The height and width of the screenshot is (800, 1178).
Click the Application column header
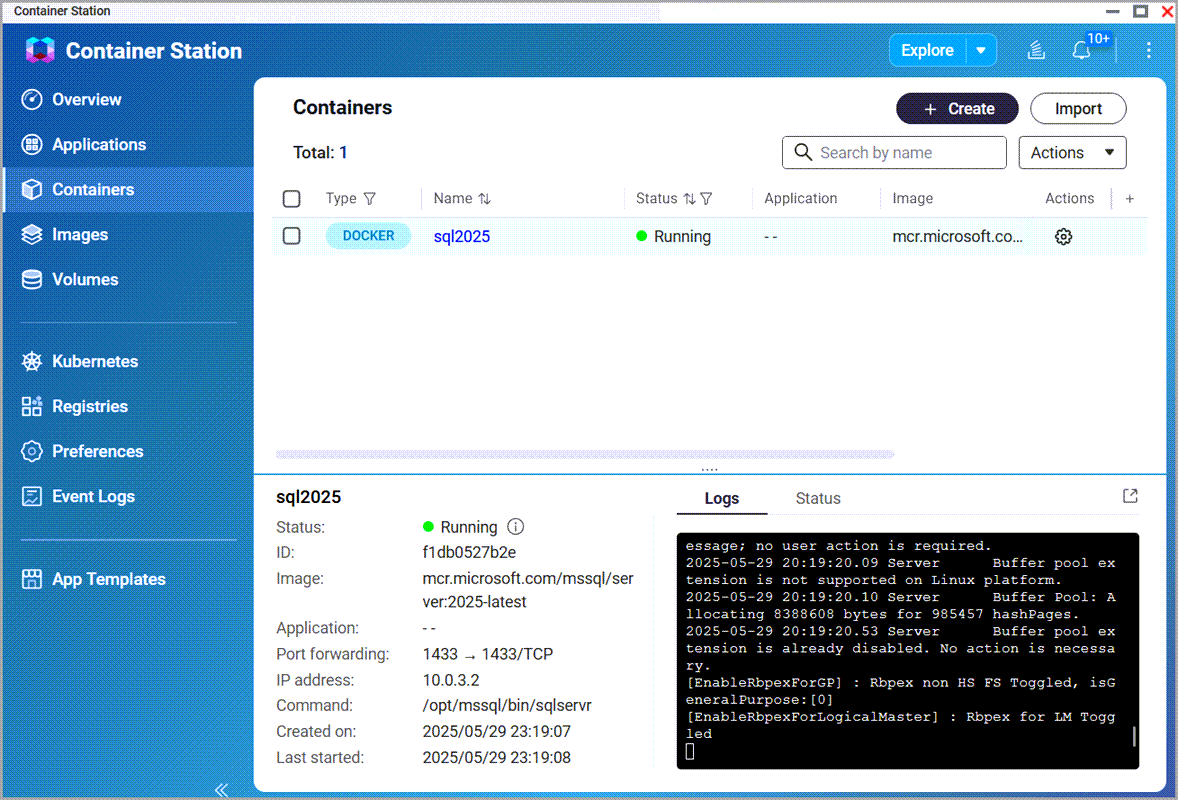point(800,198)
